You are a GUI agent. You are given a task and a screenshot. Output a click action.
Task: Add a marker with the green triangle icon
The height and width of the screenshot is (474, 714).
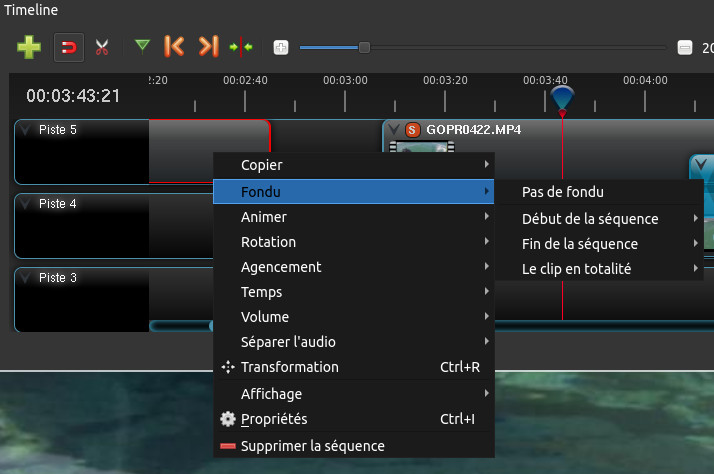[x=143, y=45]
